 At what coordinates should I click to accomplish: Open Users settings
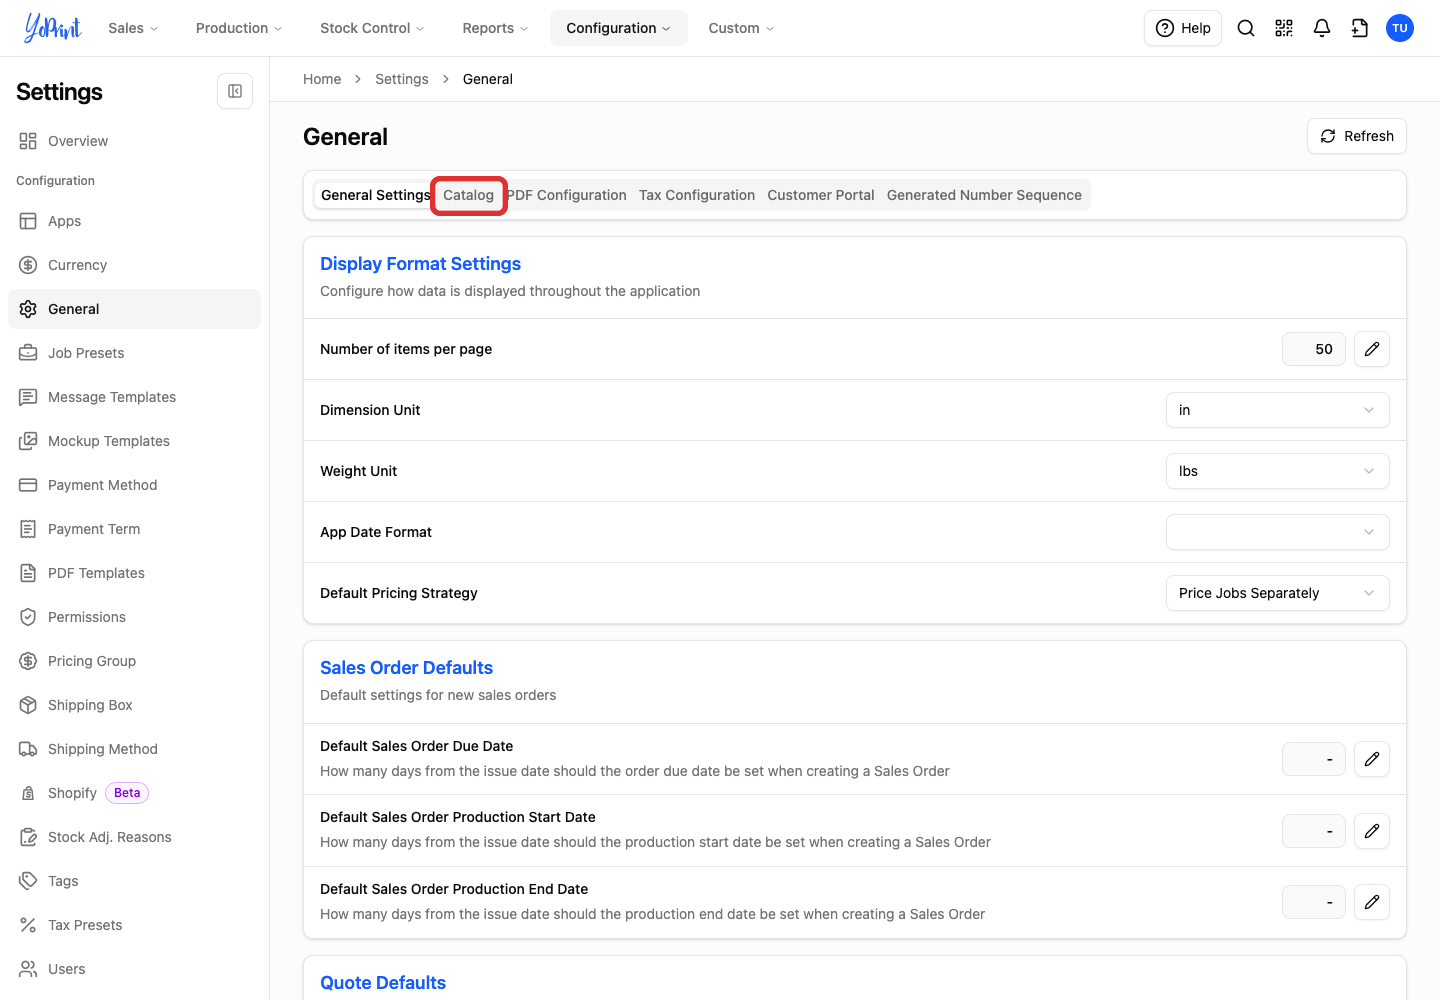point(134,969)
